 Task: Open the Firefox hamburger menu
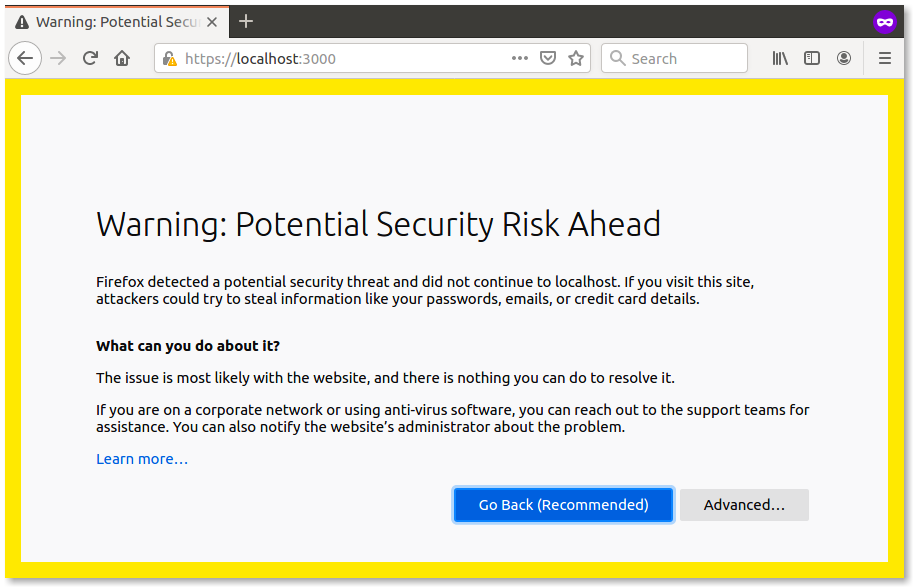tap(885, 59)
